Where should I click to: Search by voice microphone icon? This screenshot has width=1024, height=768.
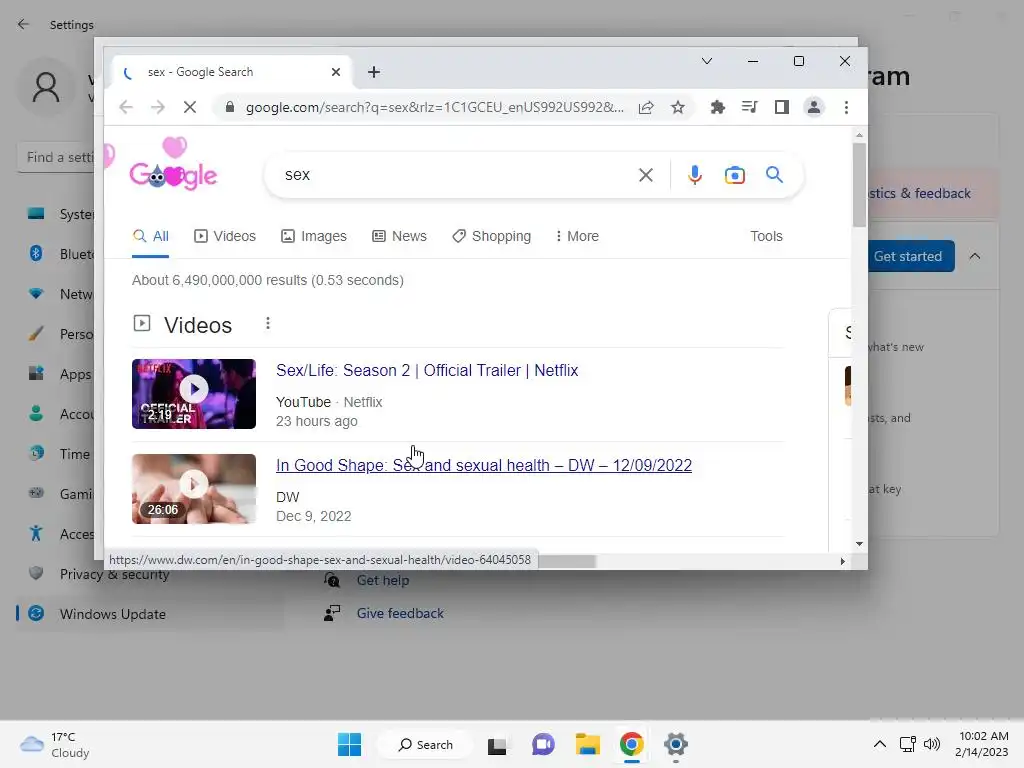(x=695, y=175)
